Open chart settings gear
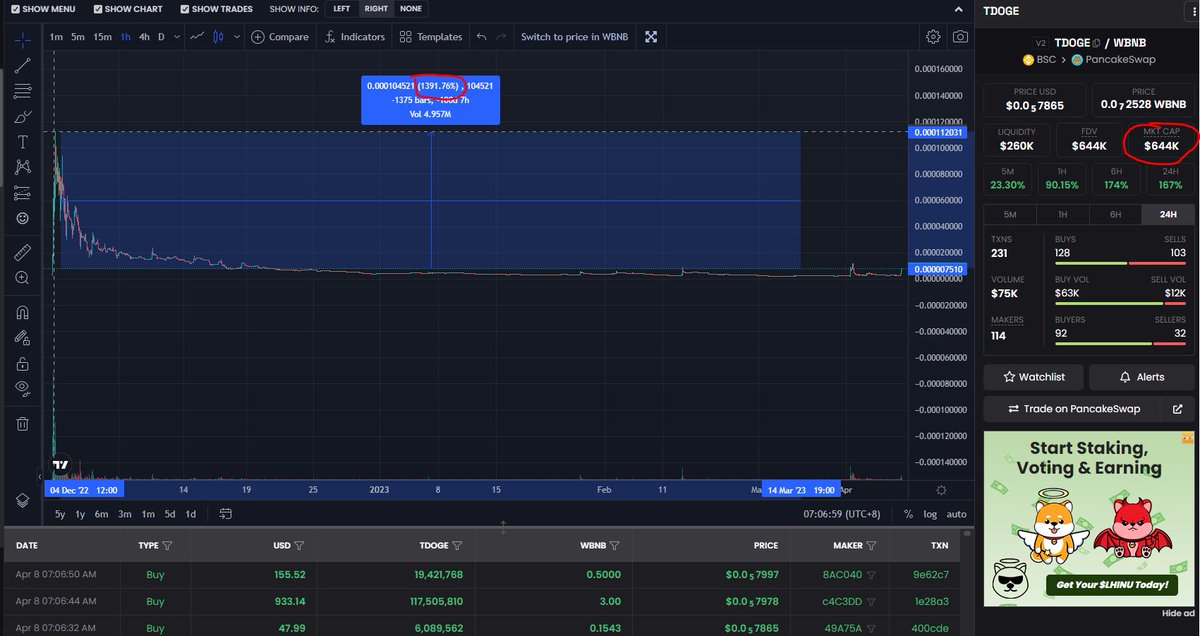 click(933, 37)
